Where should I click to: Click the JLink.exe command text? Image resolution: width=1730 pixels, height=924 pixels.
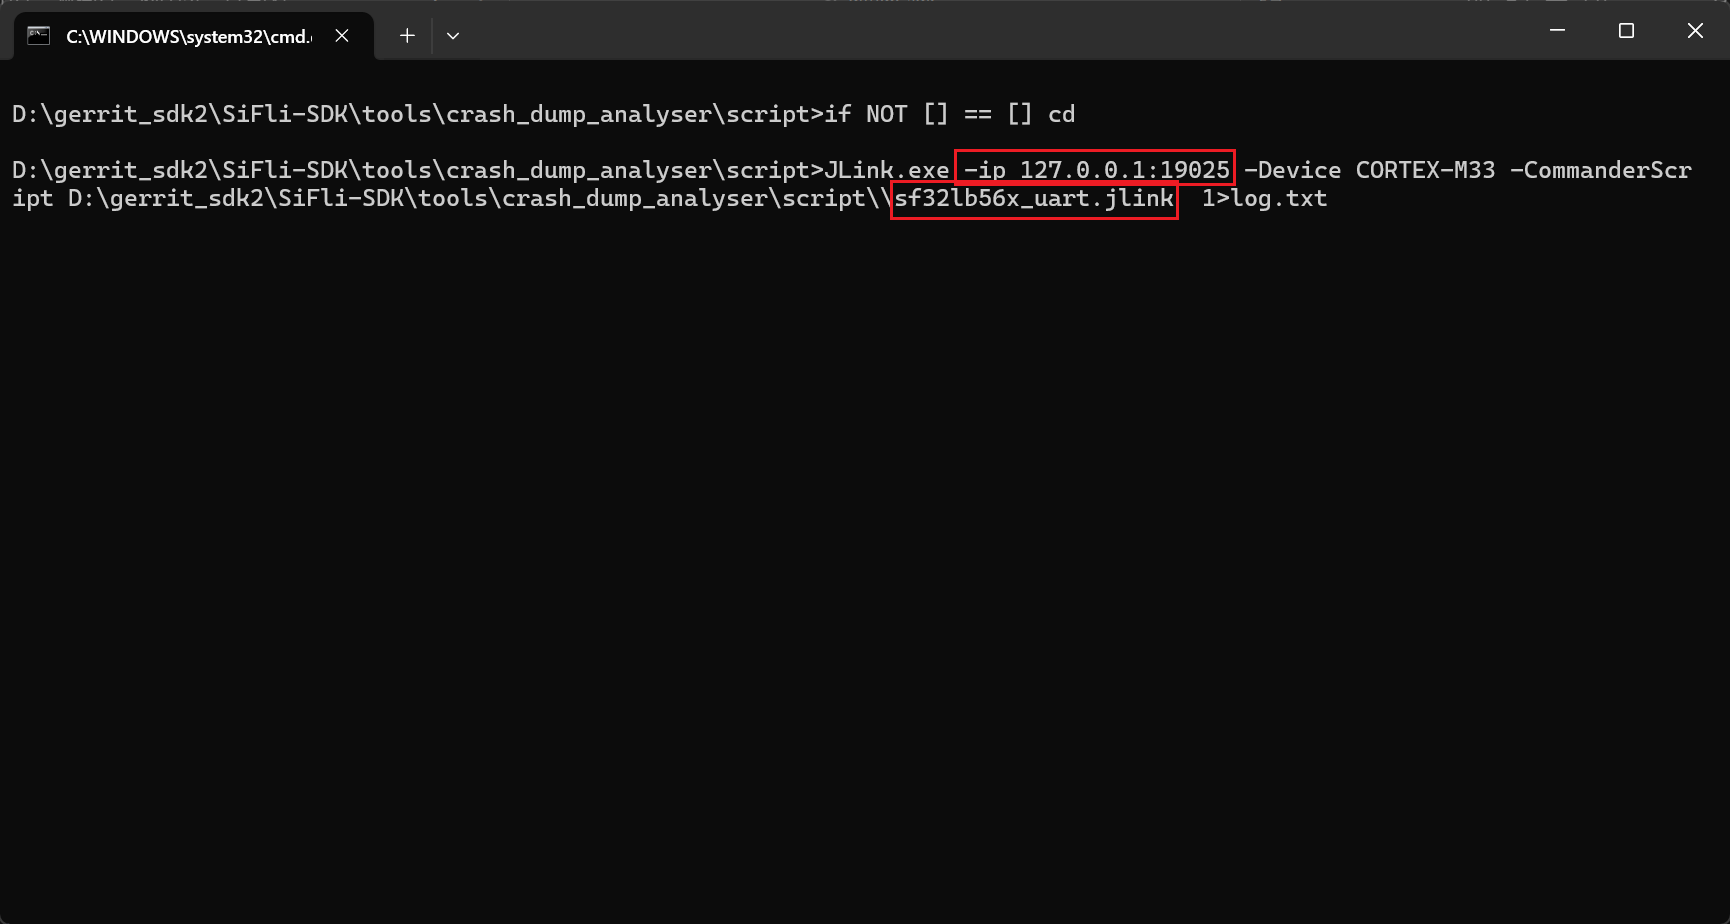click(x=886, y=170)
